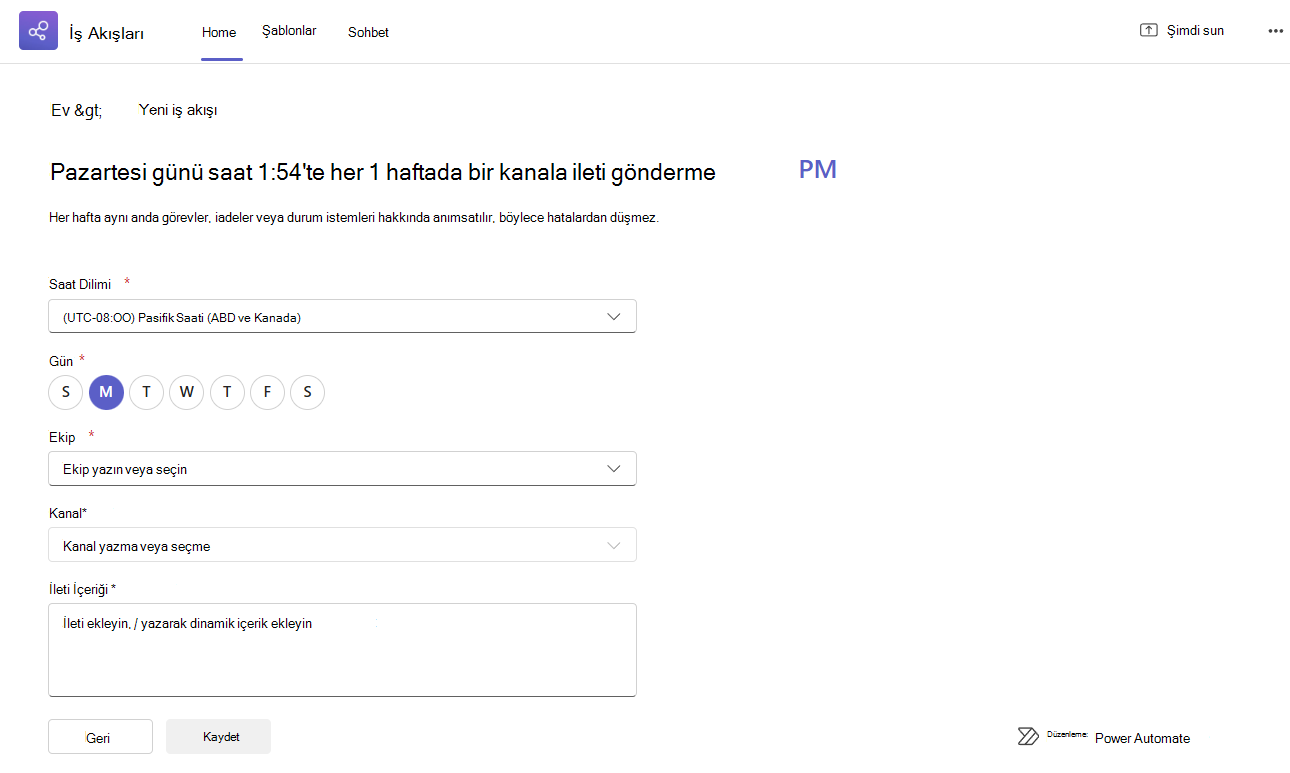Open the Sohbet tab

click(x=368, y=32)
